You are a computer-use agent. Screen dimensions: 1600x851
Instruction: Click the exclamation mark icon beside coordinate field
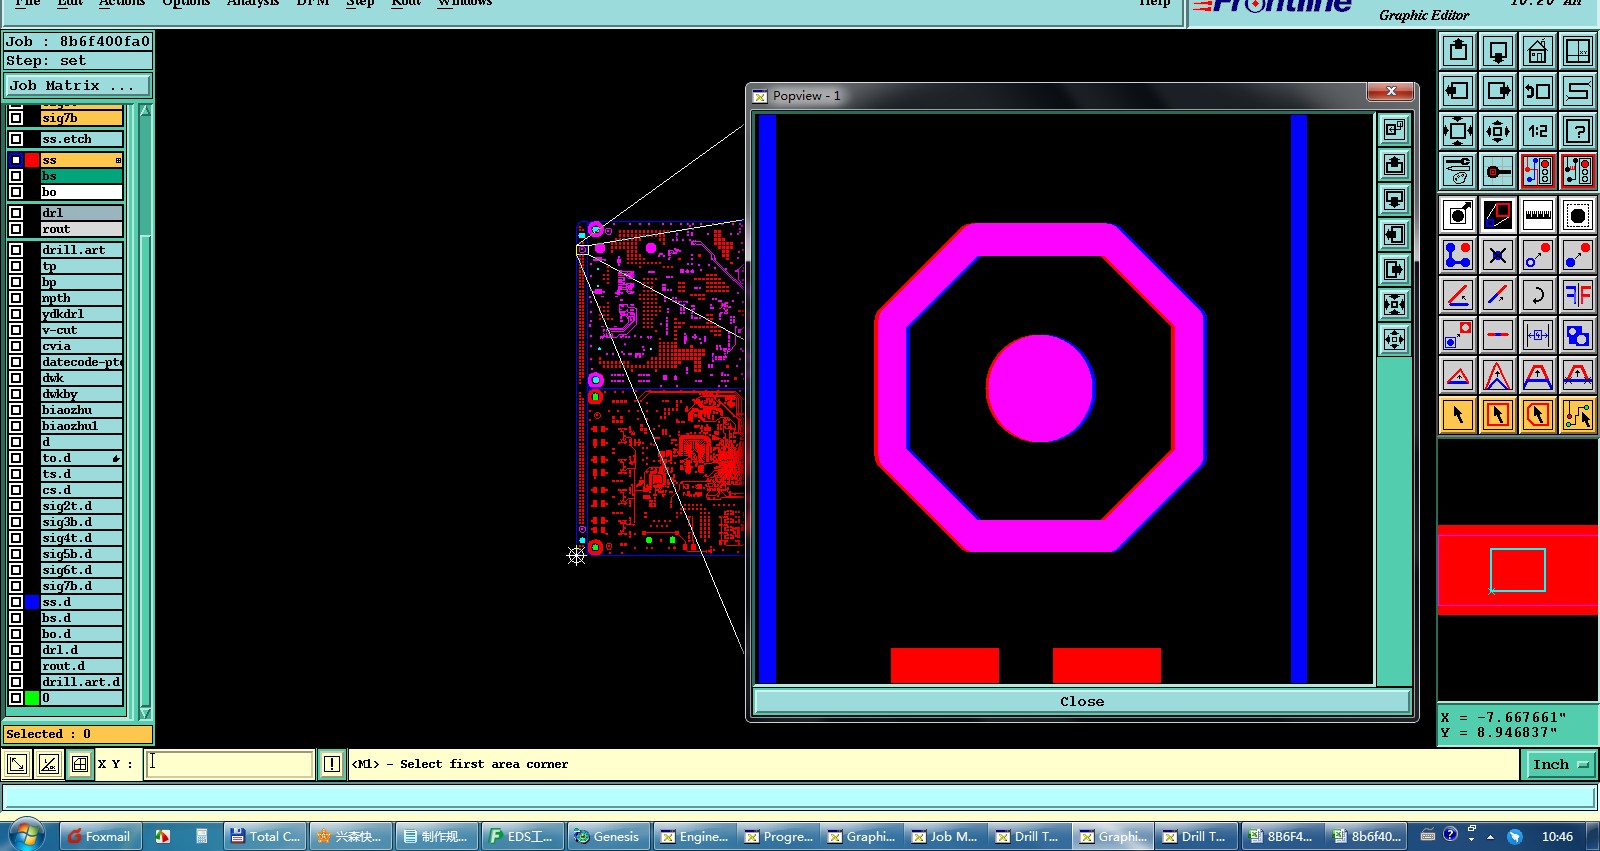pos(332,764)
